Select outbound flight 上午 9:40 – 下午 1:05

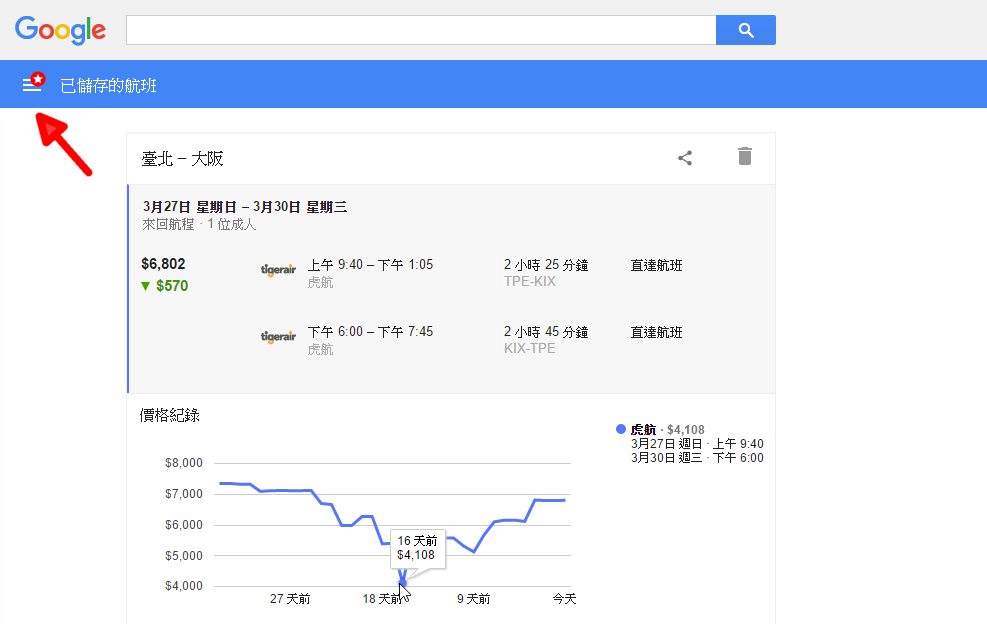(370, 265)
